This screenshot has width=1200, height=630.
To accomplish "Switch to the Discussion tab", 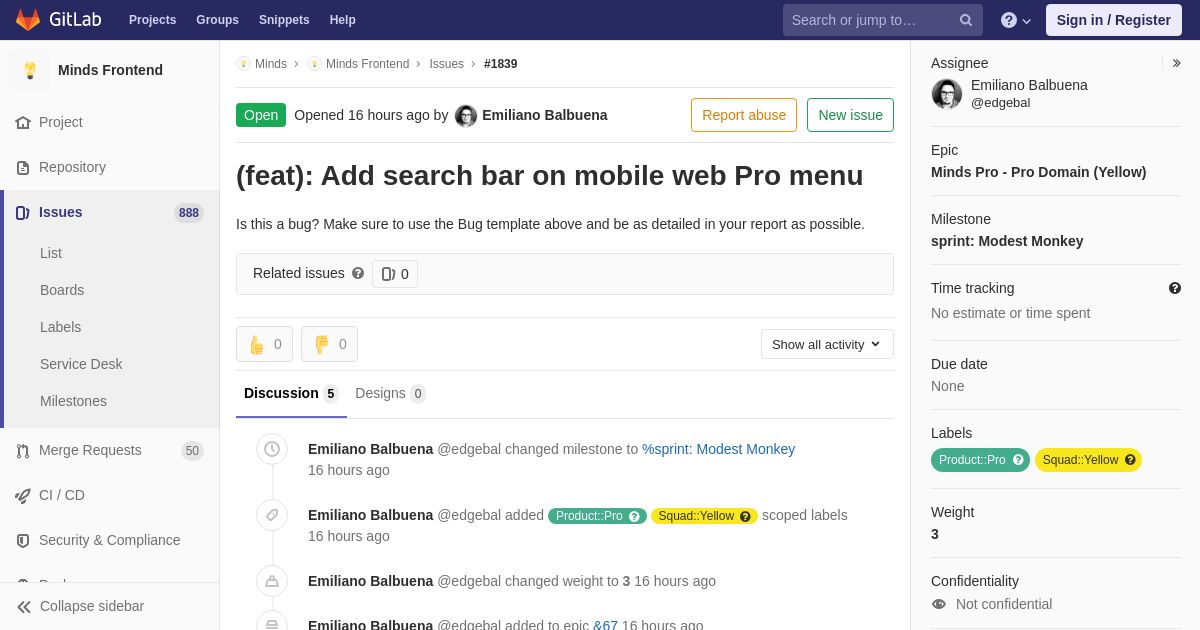I will (291, 393).
